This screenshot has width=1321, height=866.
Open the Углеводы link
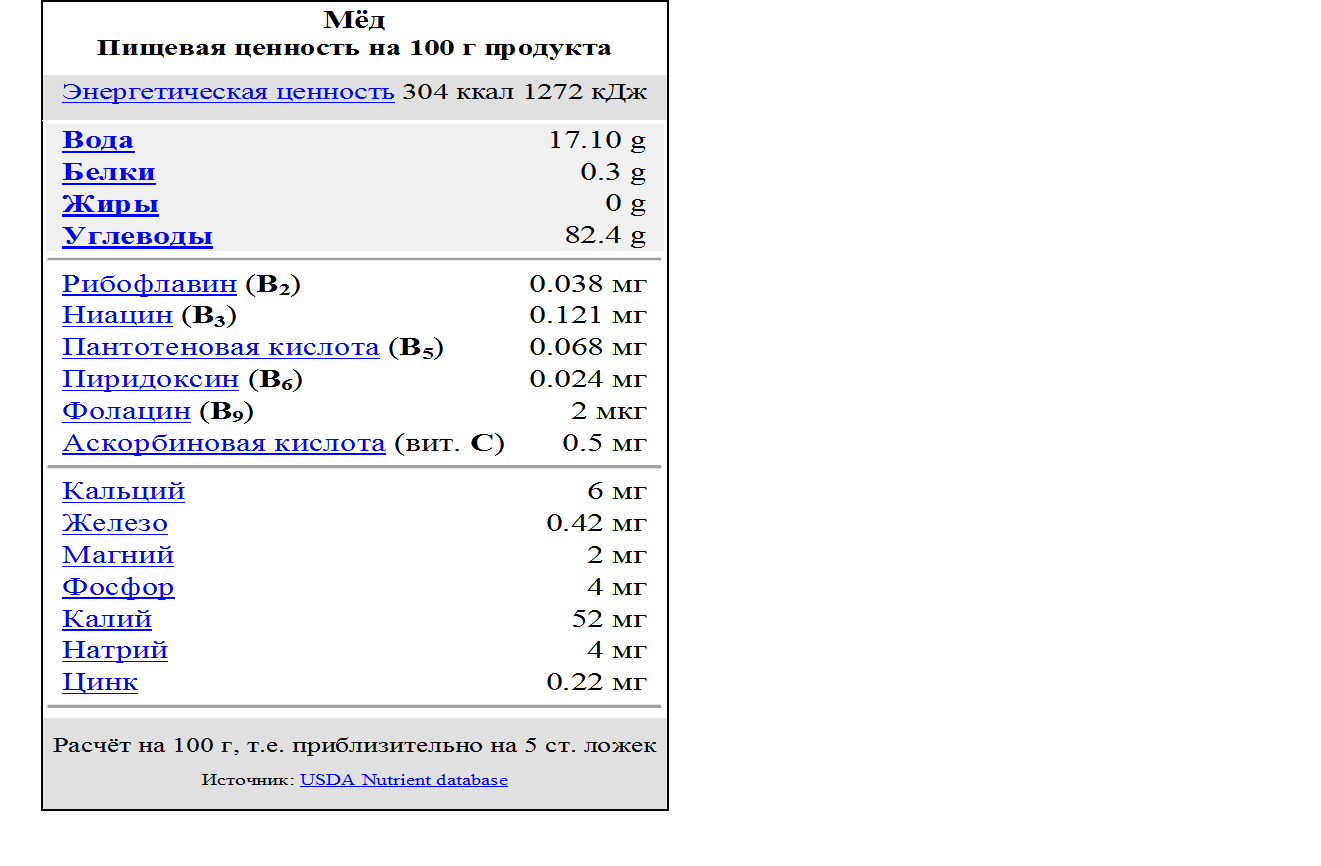pos(137,236)
